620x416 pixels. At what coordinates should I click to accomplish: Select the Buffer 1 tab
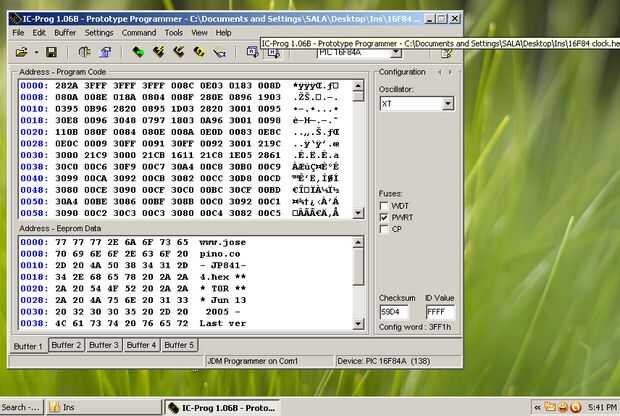click(28, 346)
